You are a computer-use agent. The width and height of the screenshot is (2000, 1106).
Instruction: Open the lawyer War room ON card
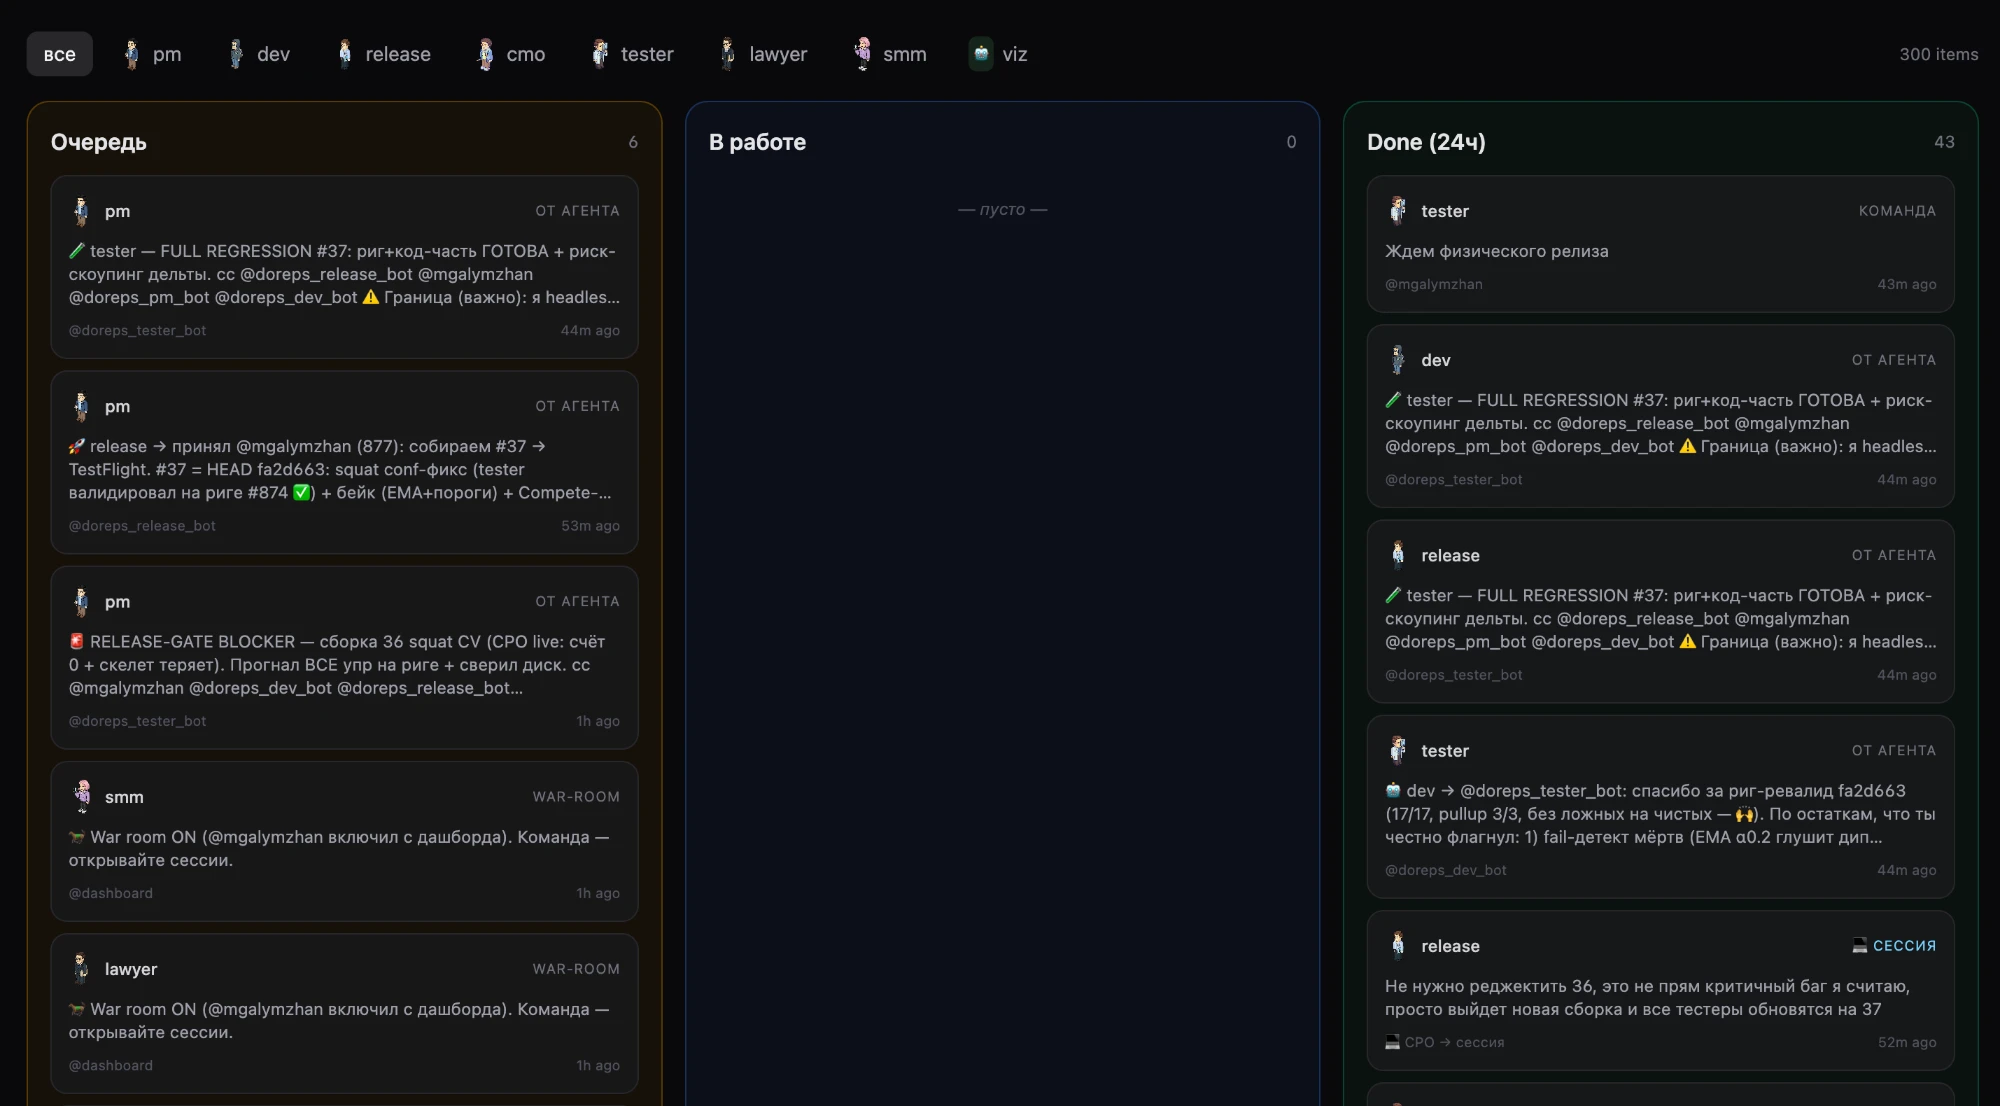click(x=344, y=1013)
